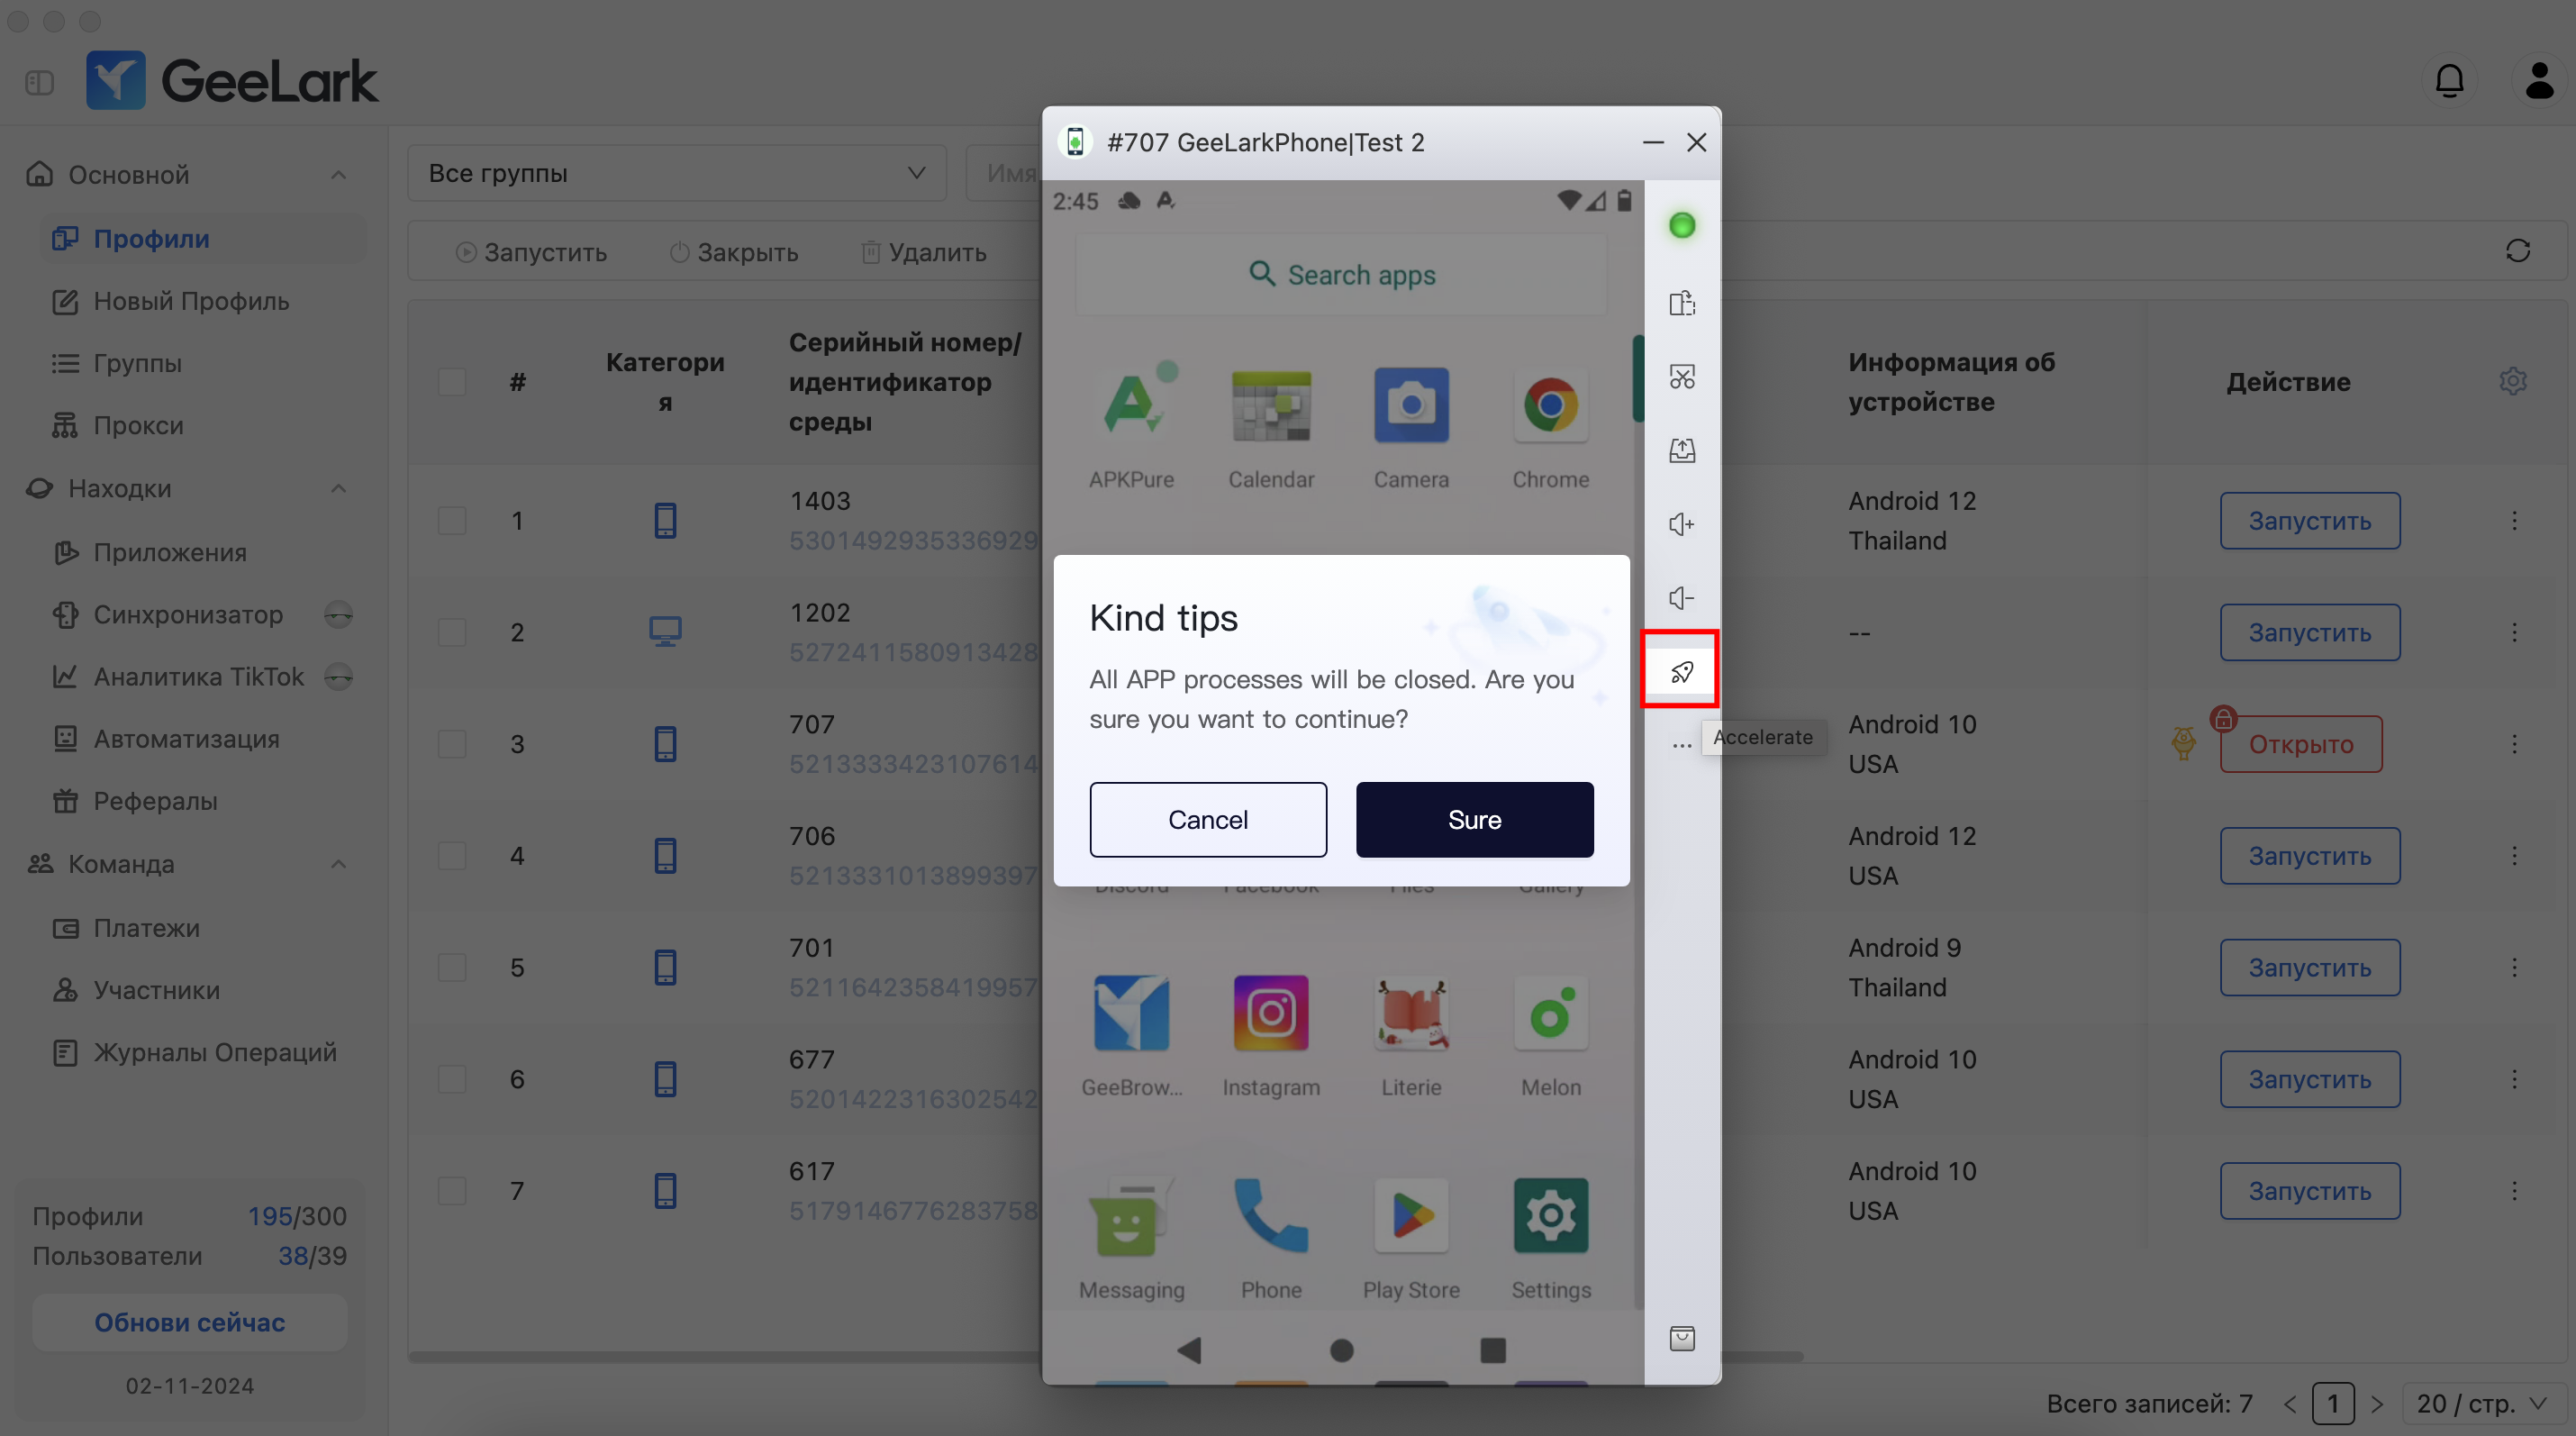Open the row 1 three-dot actions menu

pos(2513,520)
